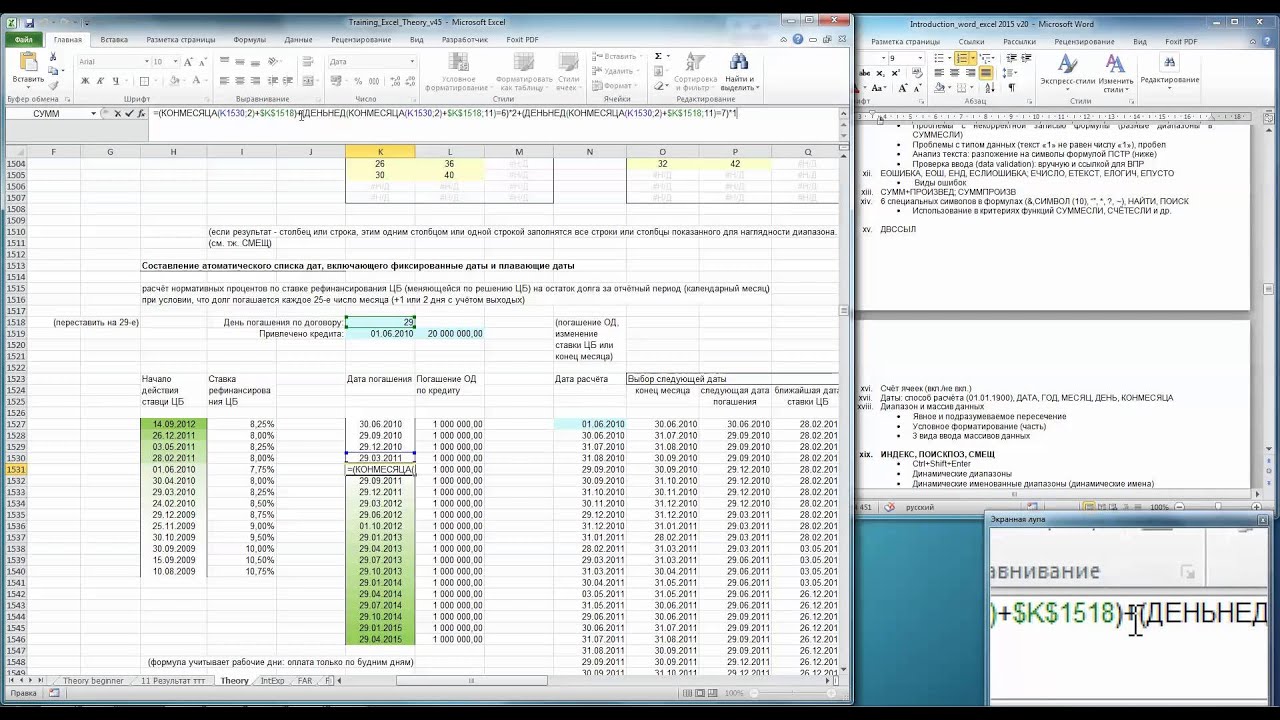Click column header K in Excel
The image size is (1280, 720).
click(x=380, y=152)
